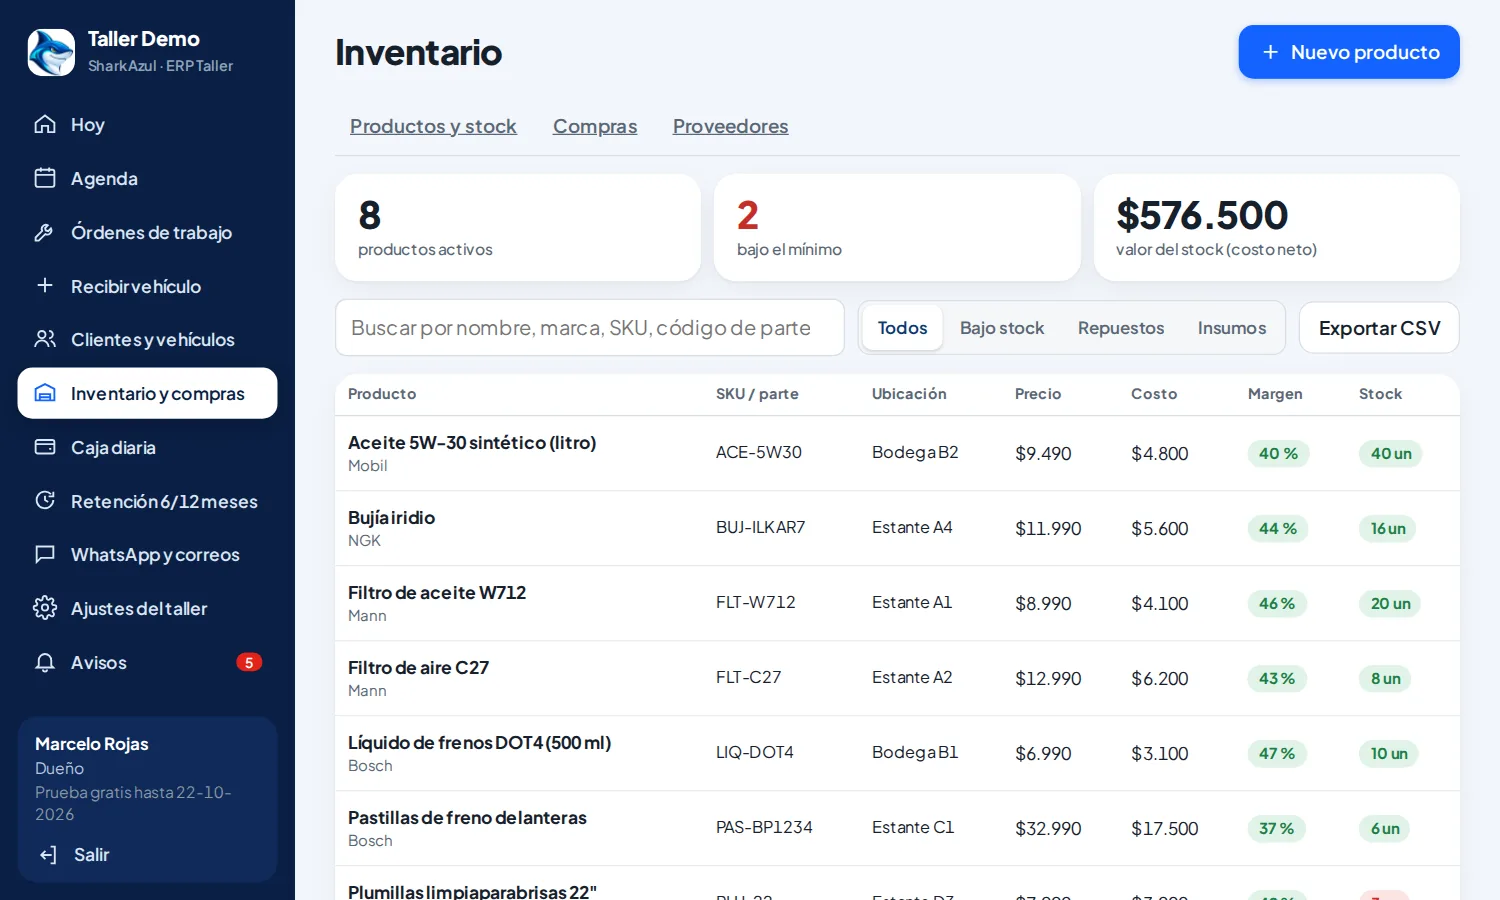Screen dimensions: 1500x900
Task: Go to the Proveedores tab
Action: [x=730, y=126]
